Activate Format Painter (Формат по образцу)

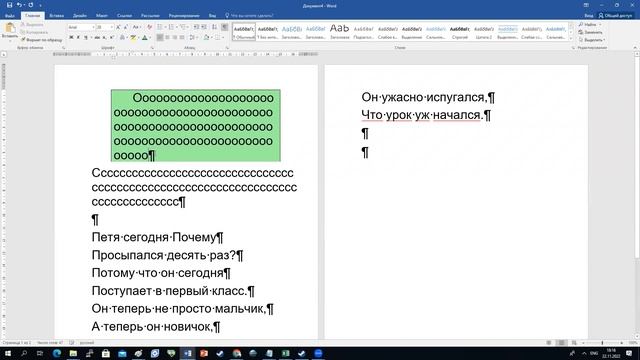tap(42, 40)
